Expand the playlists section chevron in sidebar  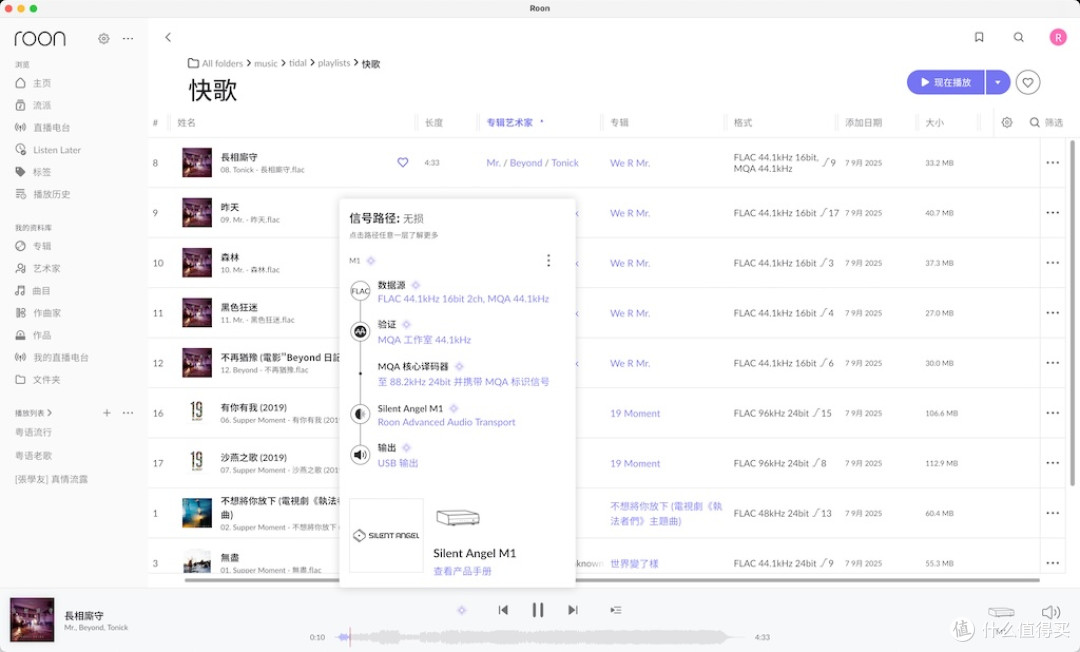coord(50,413)
